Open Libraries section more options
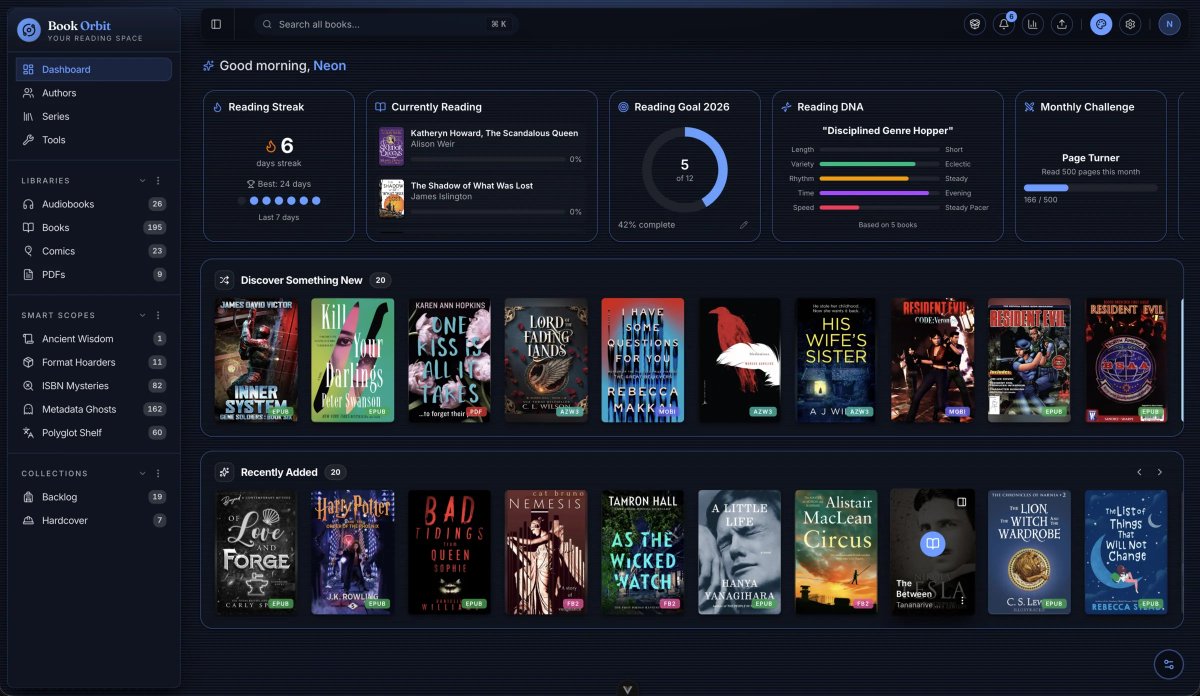 pyautogui.click(x=158, y=181)
